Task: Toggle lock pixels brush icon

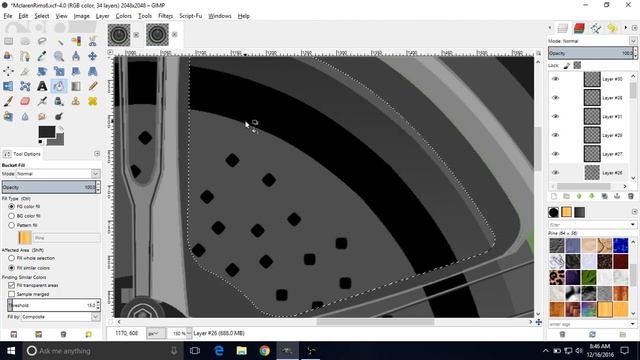Action: [x=567, y=65]
